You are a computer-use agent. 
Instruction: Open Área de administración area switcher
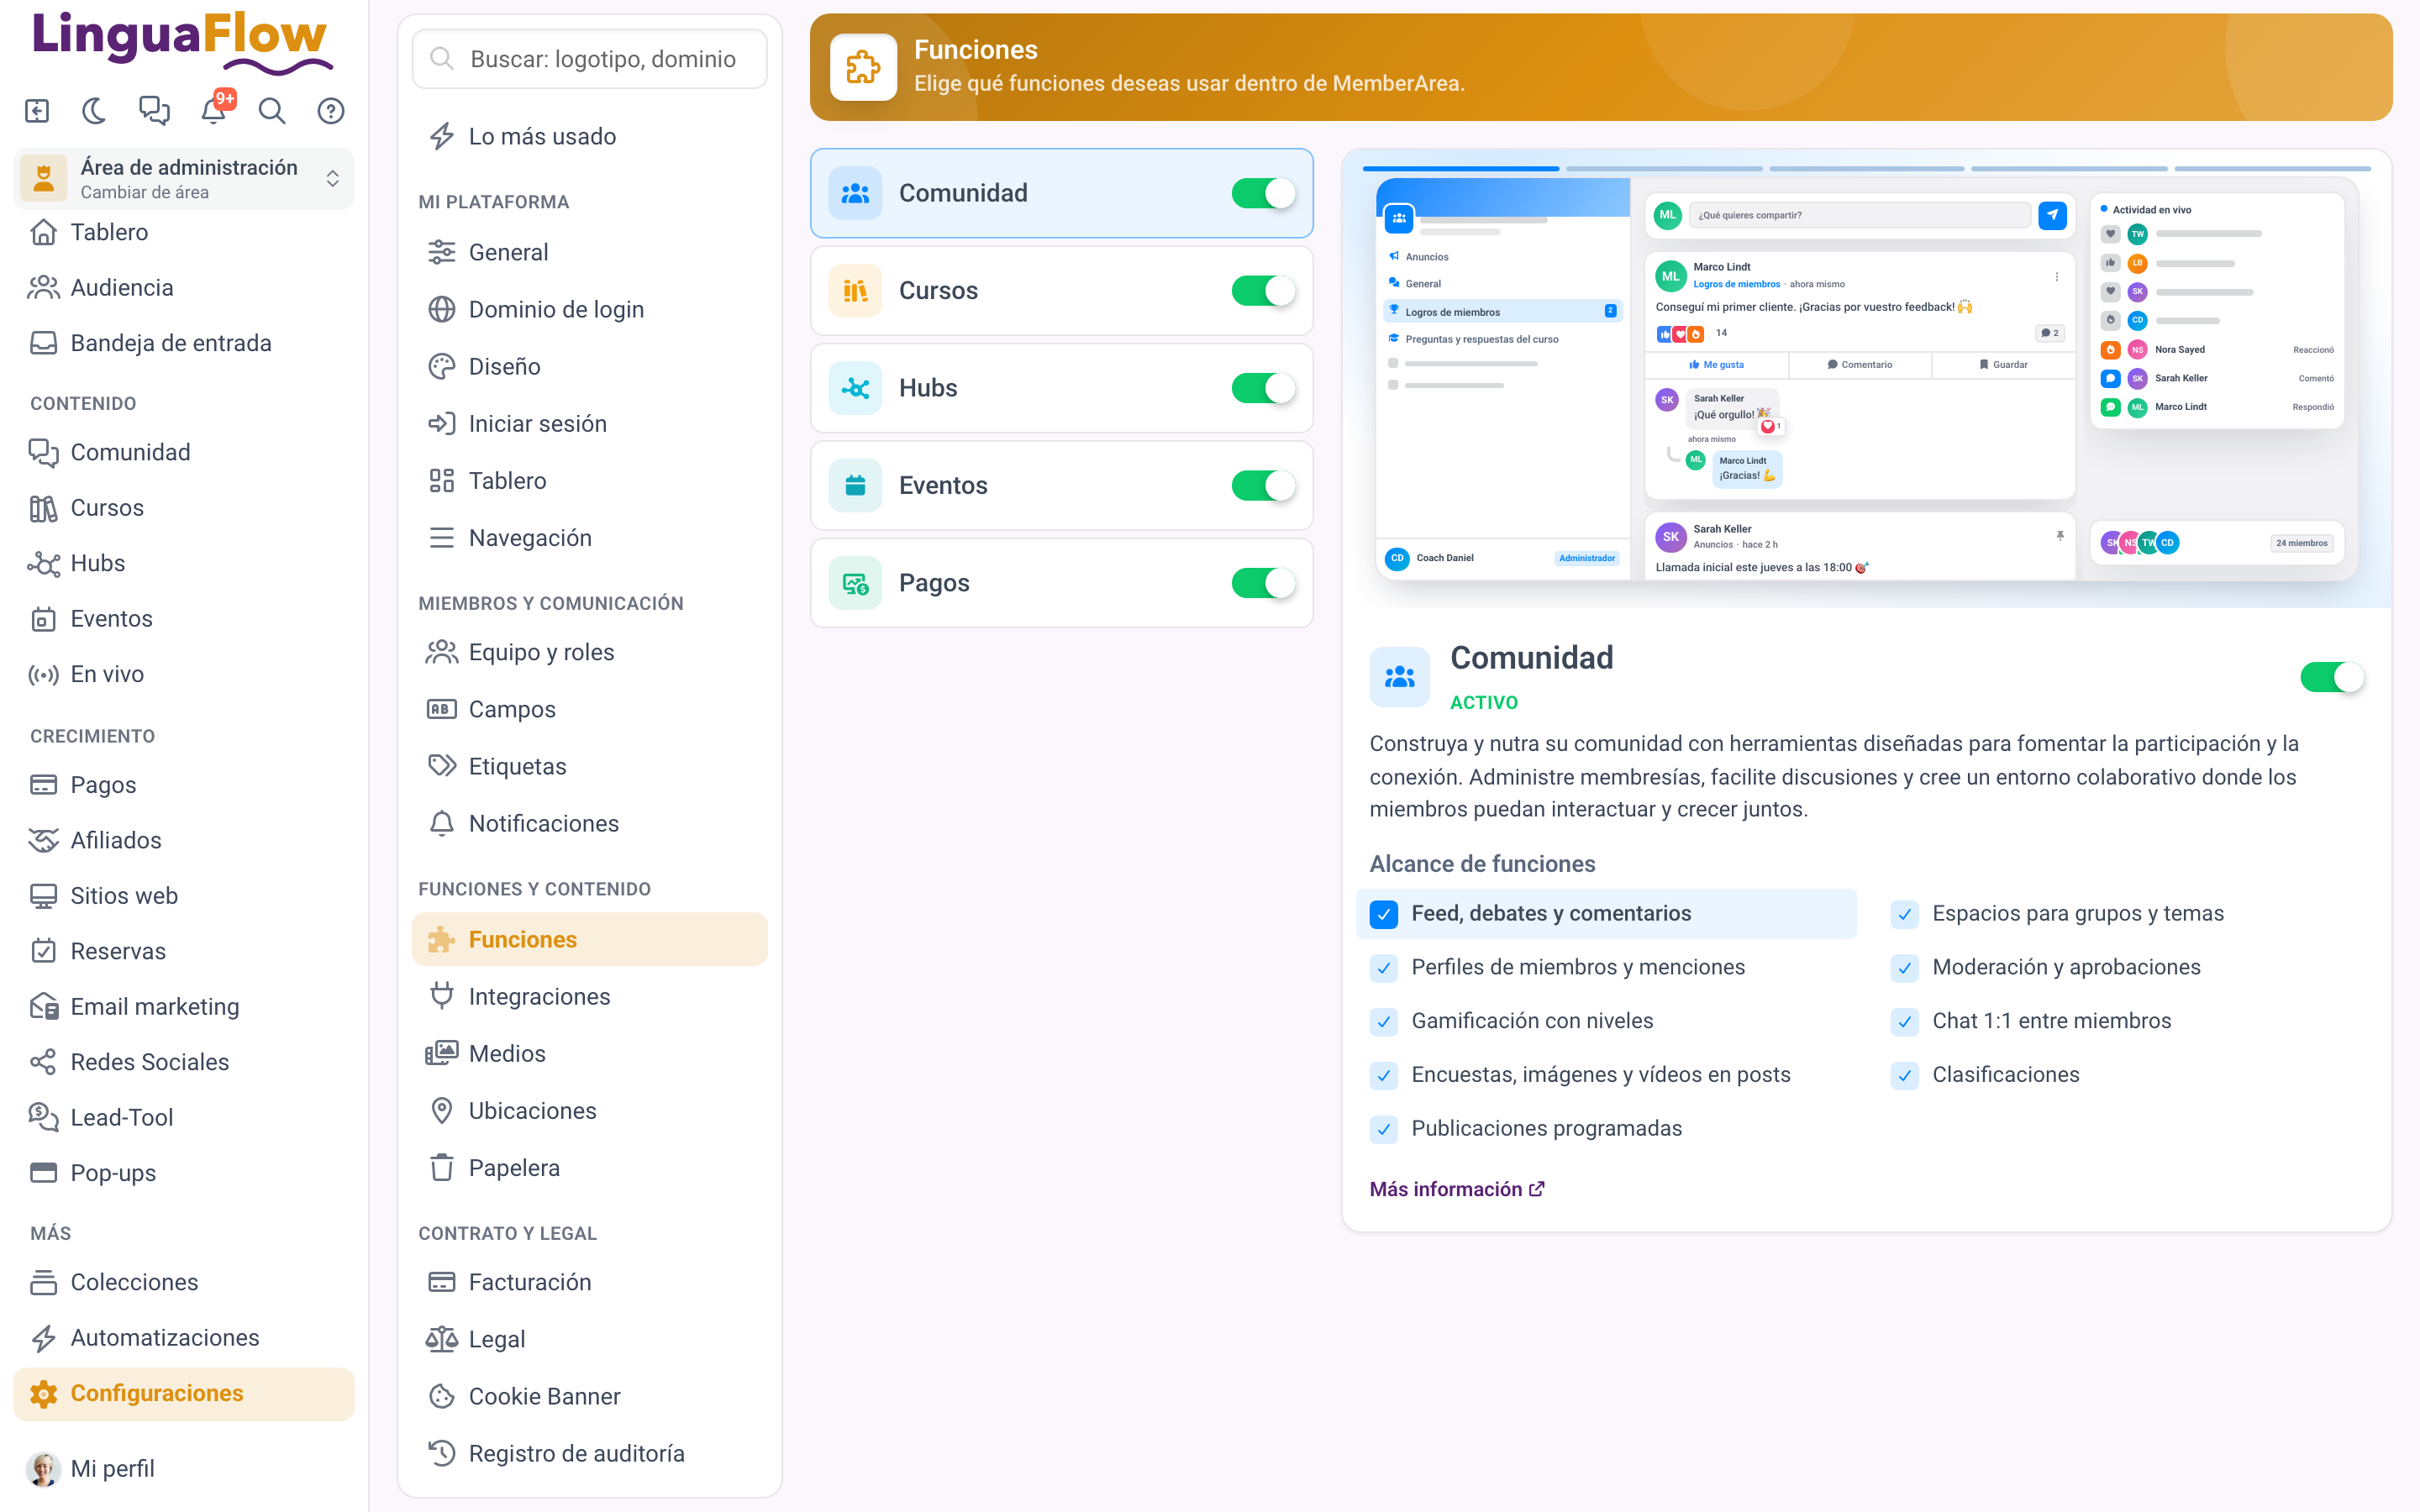click(184, 179)
